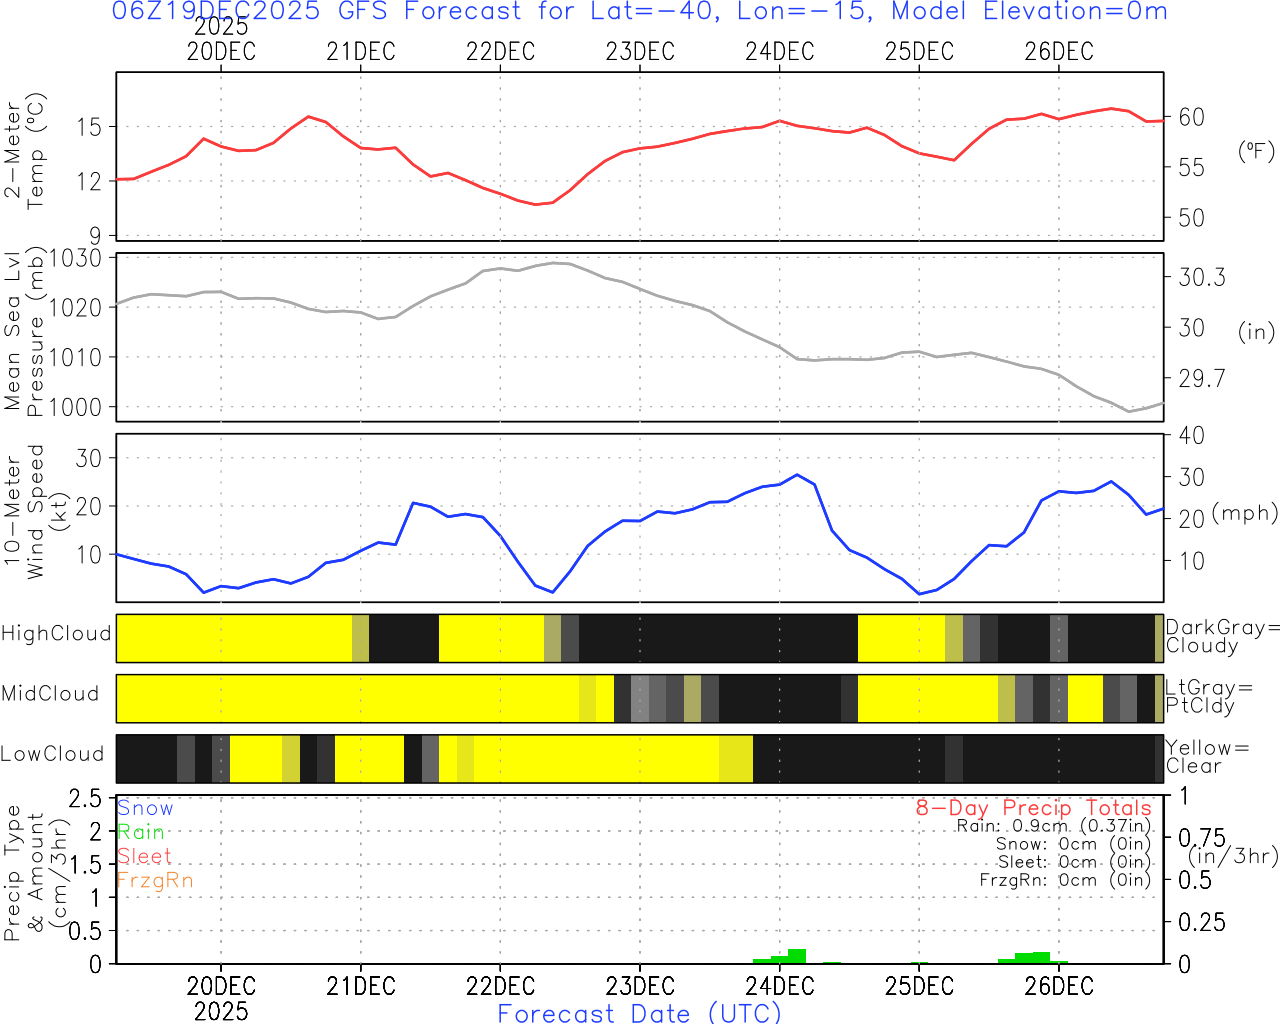1280x1024 pixels.
Task: Click the "24DEC" label on top axis
Action: click(x=779, y=51)
